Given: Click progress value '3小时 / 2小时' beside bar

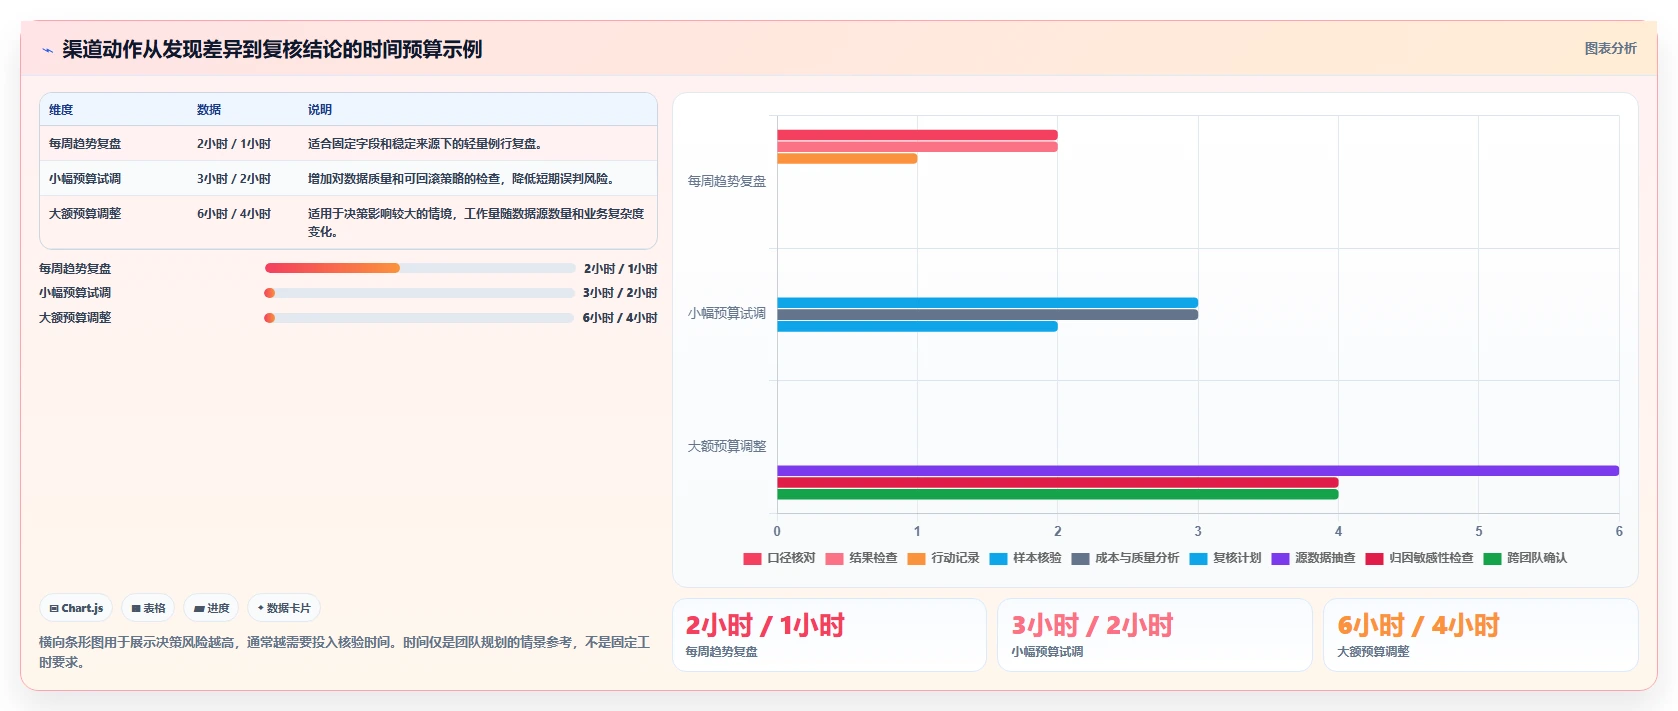Looking at the screenshot, I should 620,293.
